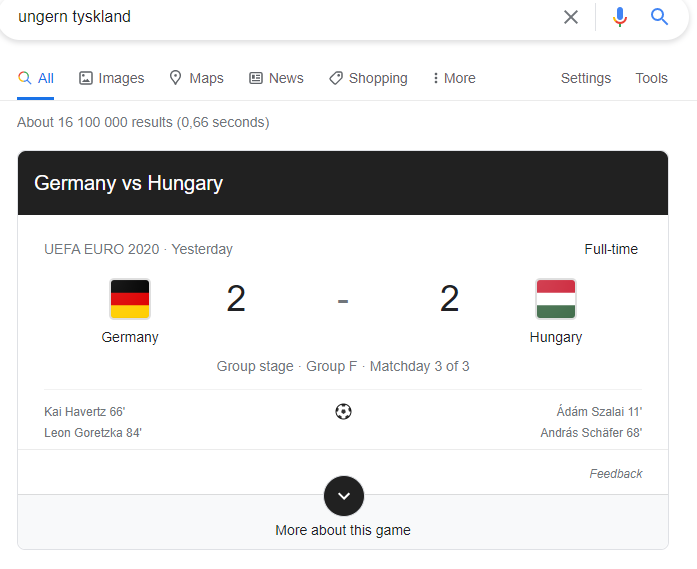
Task: Open the News results tab
Action: point(276,78)
